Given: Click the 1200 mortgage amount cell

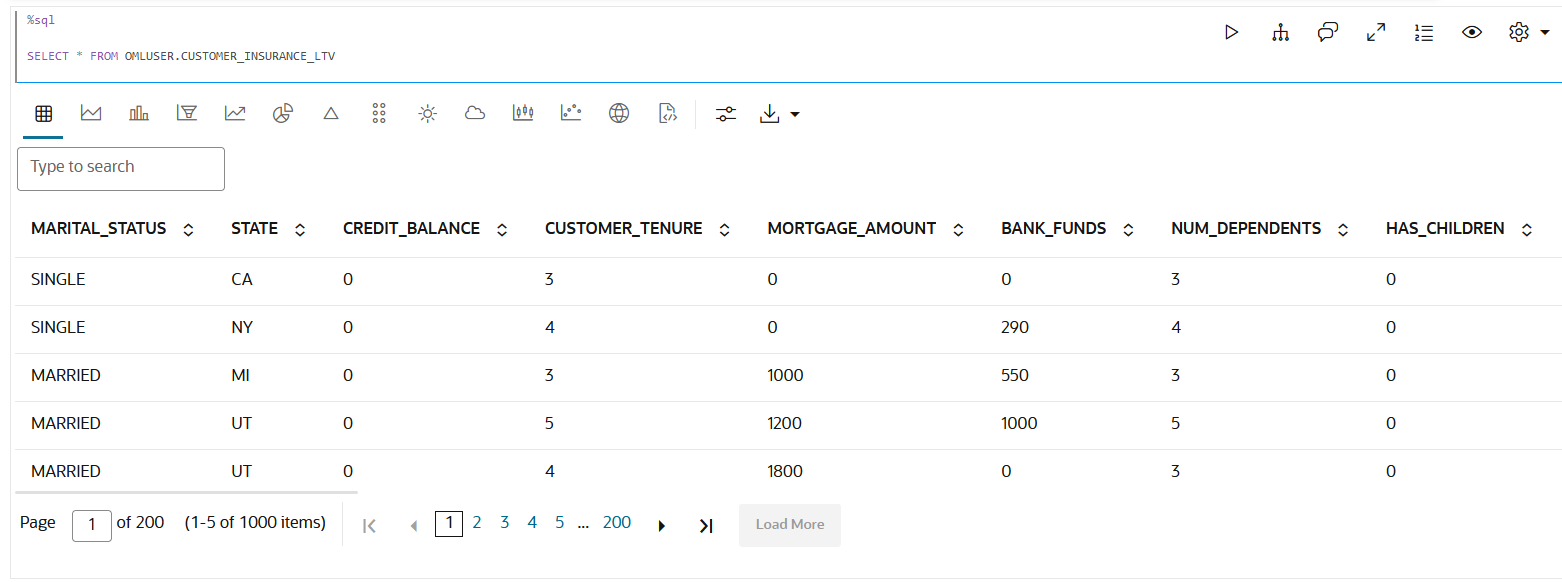Looking at the screenshot, I should tap(785, 423).
